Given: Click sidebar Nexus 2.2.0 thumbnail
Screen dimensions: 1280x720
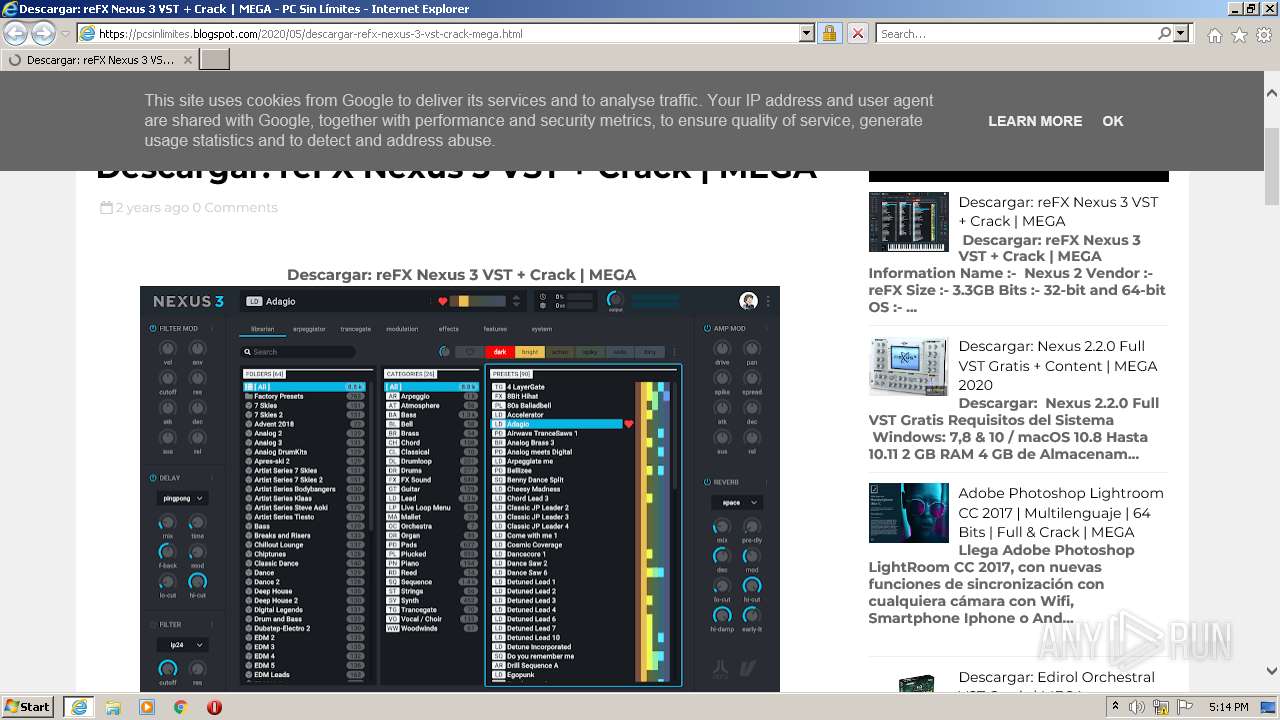Looking at the screenshot, I should coord(908,366).
